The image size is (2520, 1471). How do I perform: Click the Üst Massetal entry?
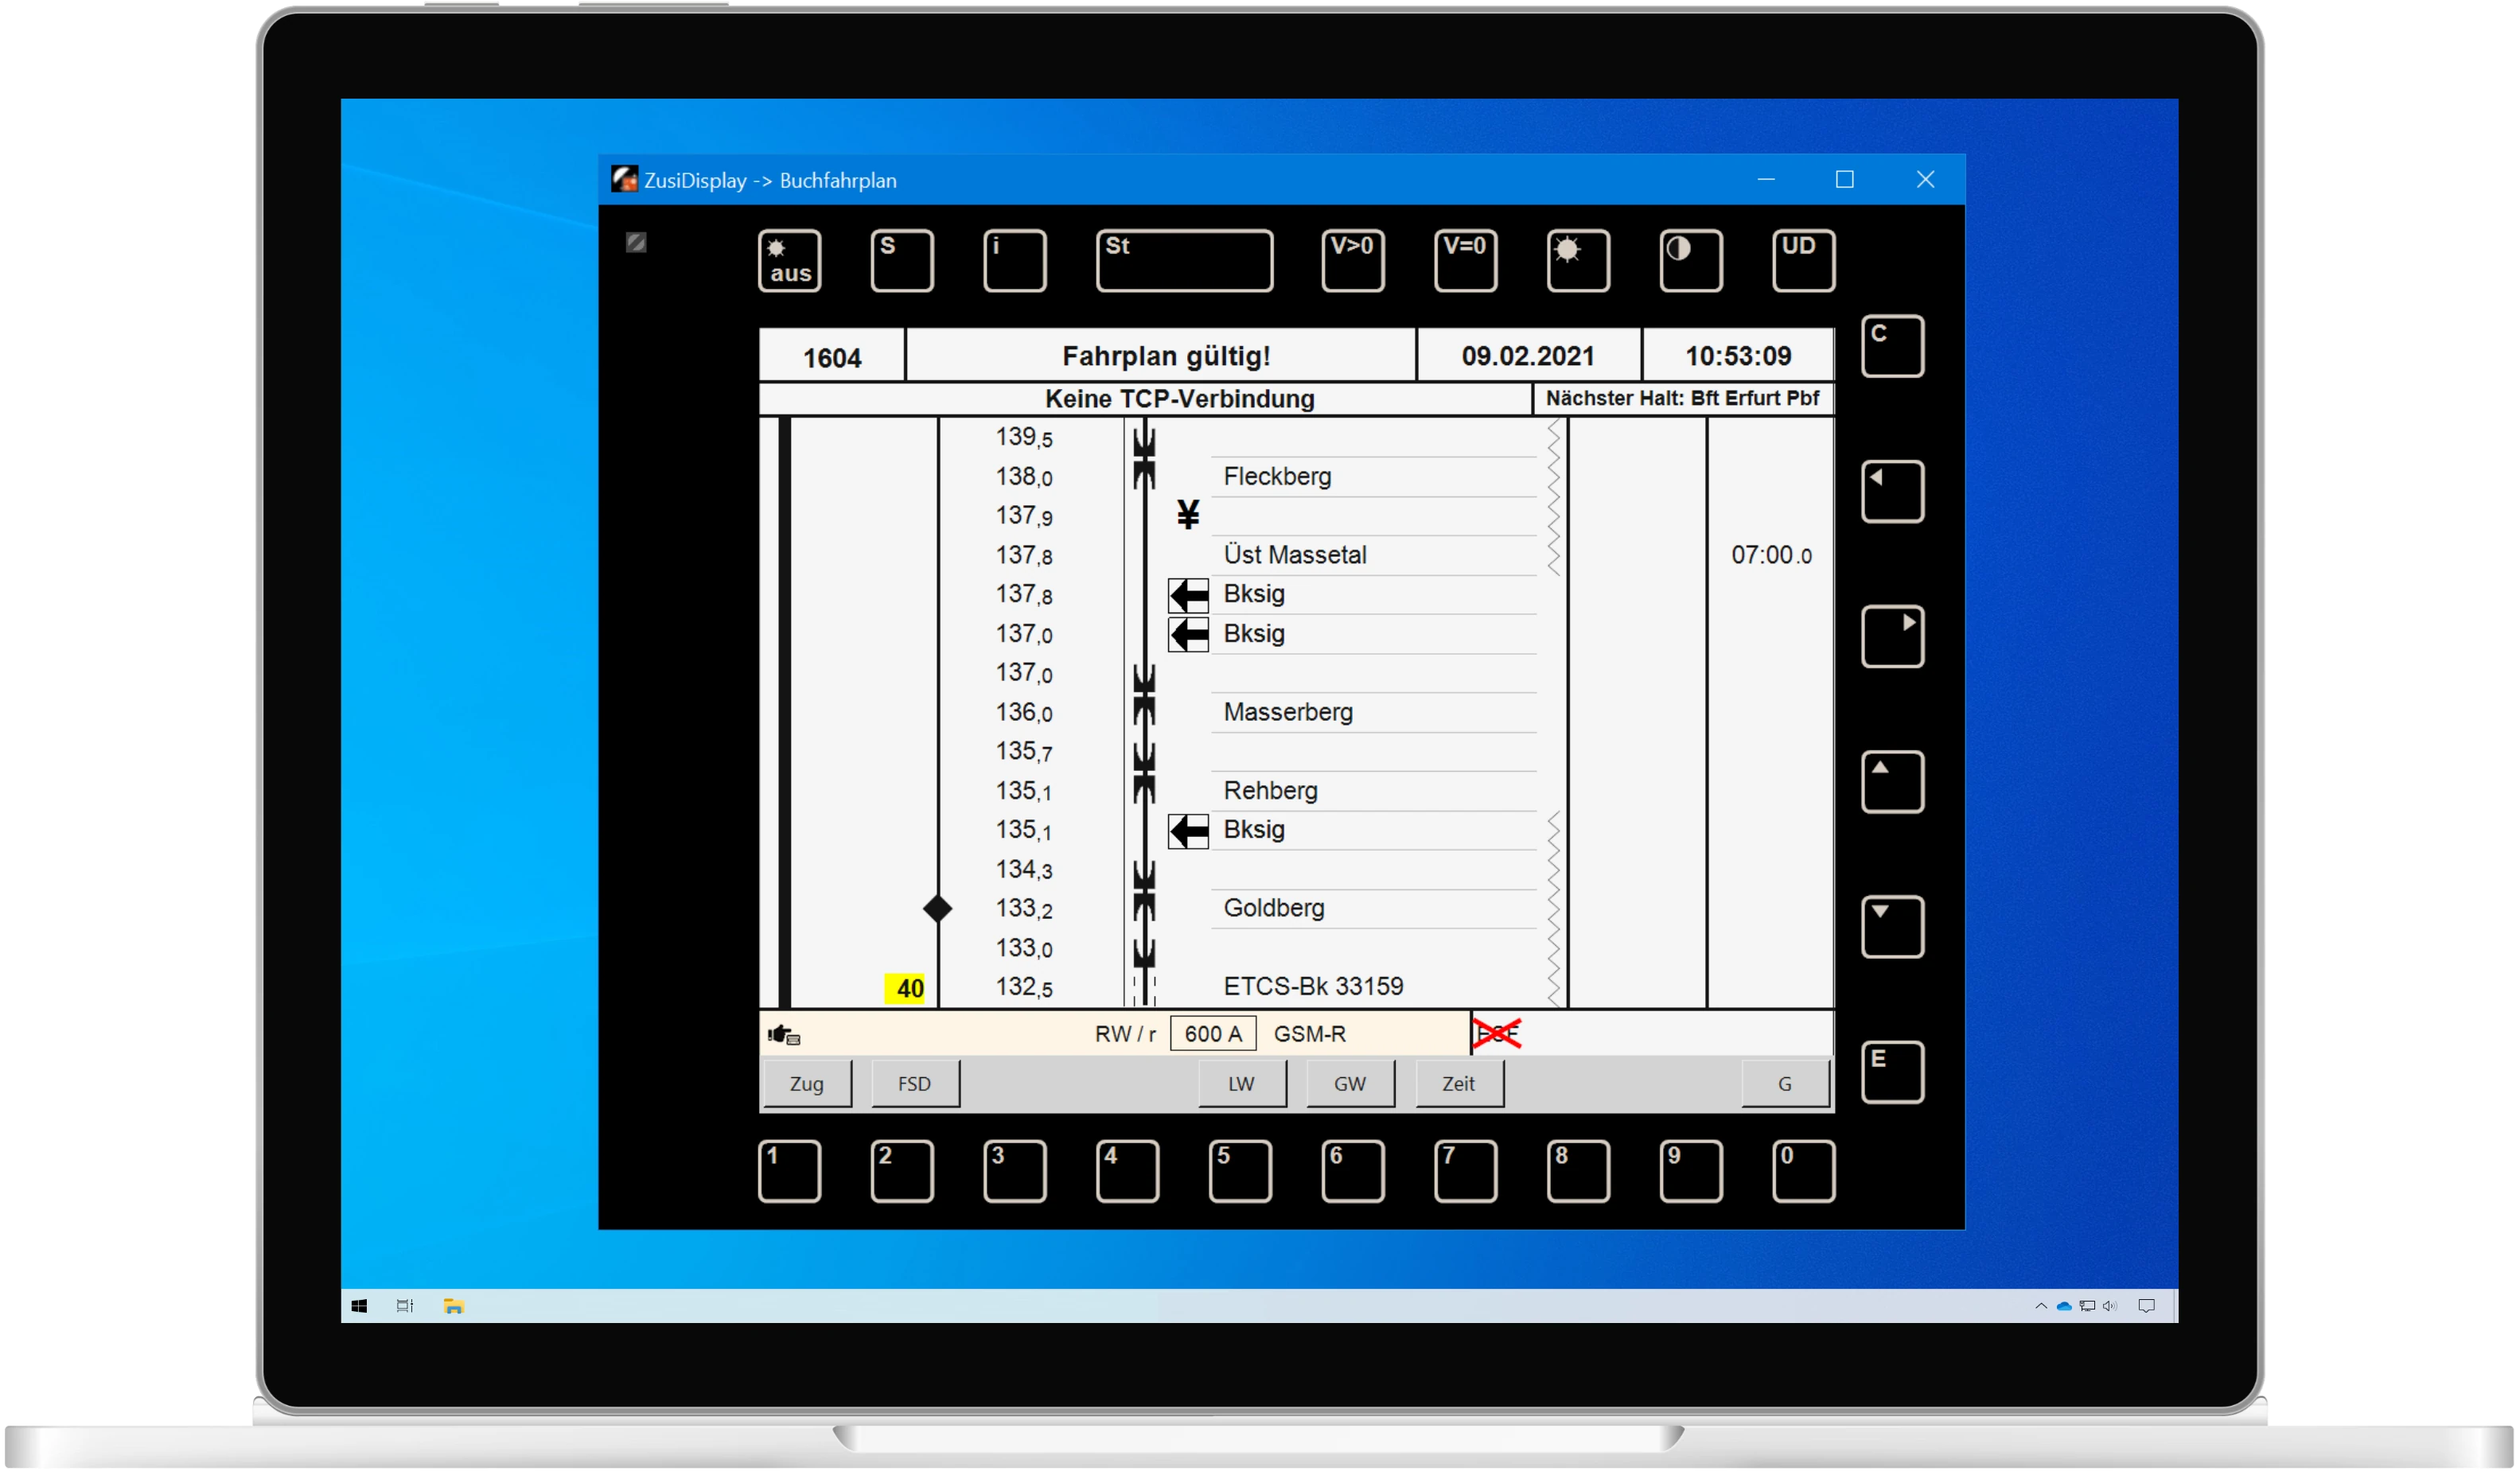[1295, 554]
